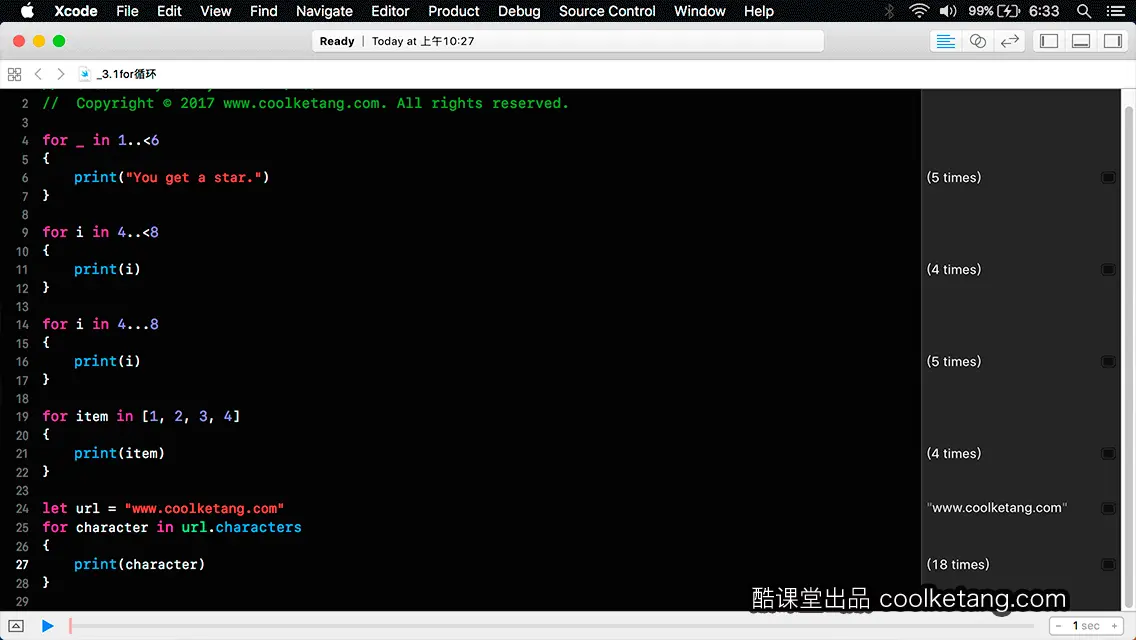
Task: Show result for line 16 print(i)
Action: [x=1108, y=362]
